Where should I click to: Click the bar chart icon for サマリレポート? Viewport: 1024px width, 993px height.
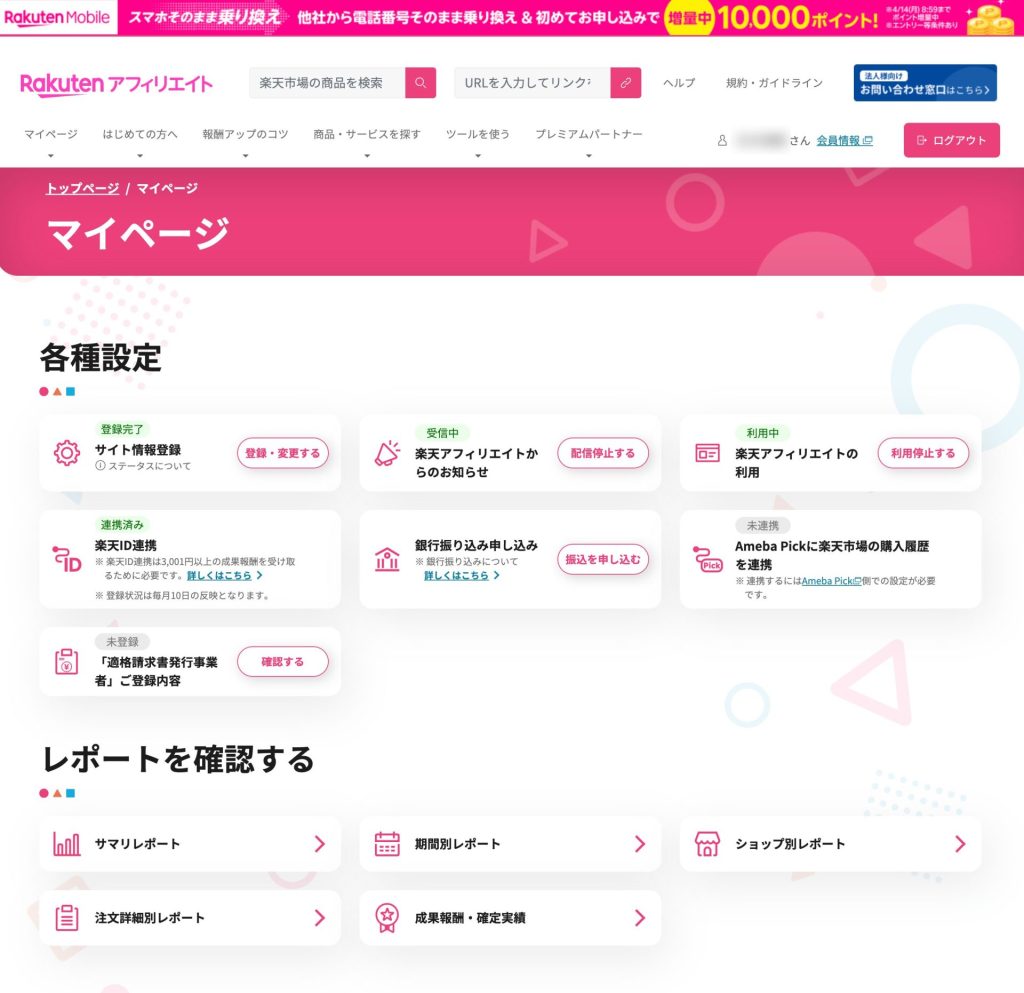click(x=67, y=844)
